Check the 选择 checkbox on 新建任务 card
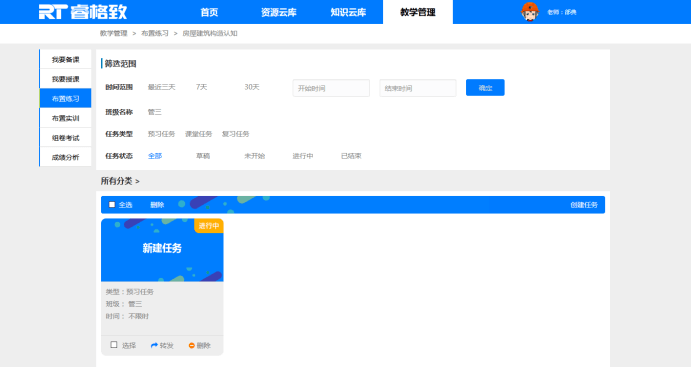 pyautogui.click(x=114, y=345)
